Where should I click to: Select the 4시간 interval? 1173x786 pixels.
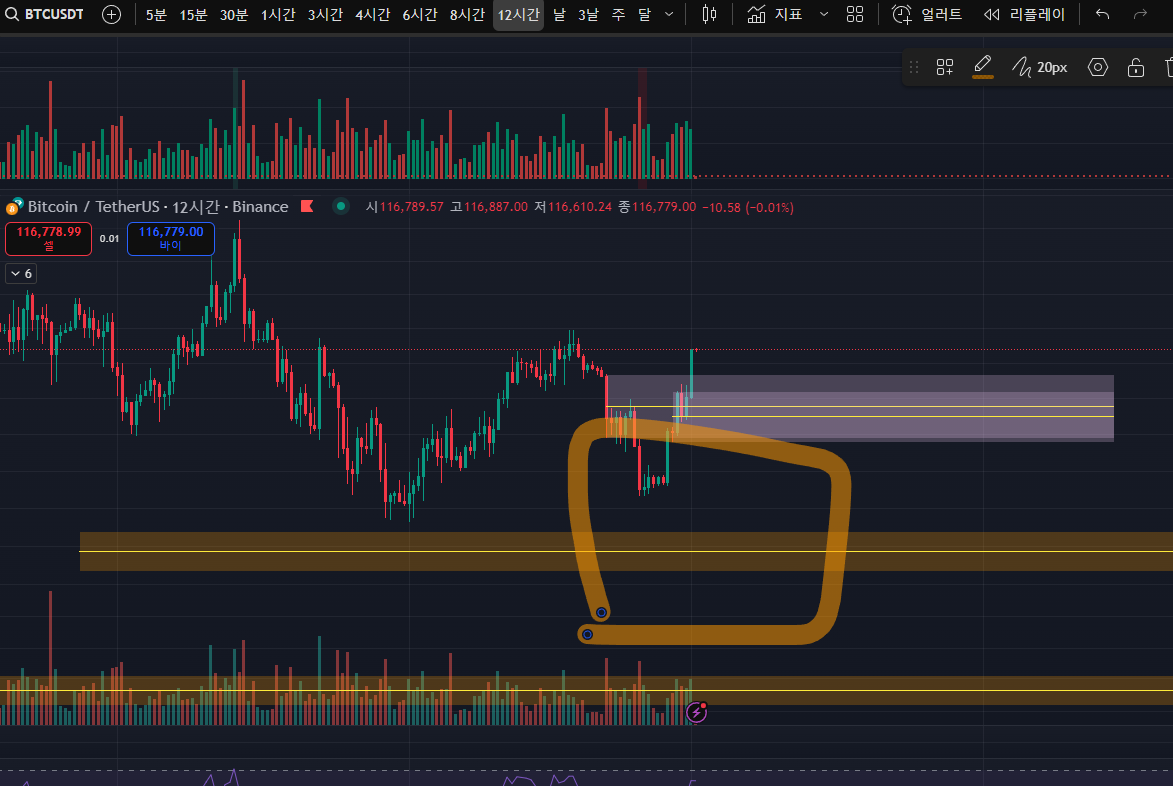[372, 14]
